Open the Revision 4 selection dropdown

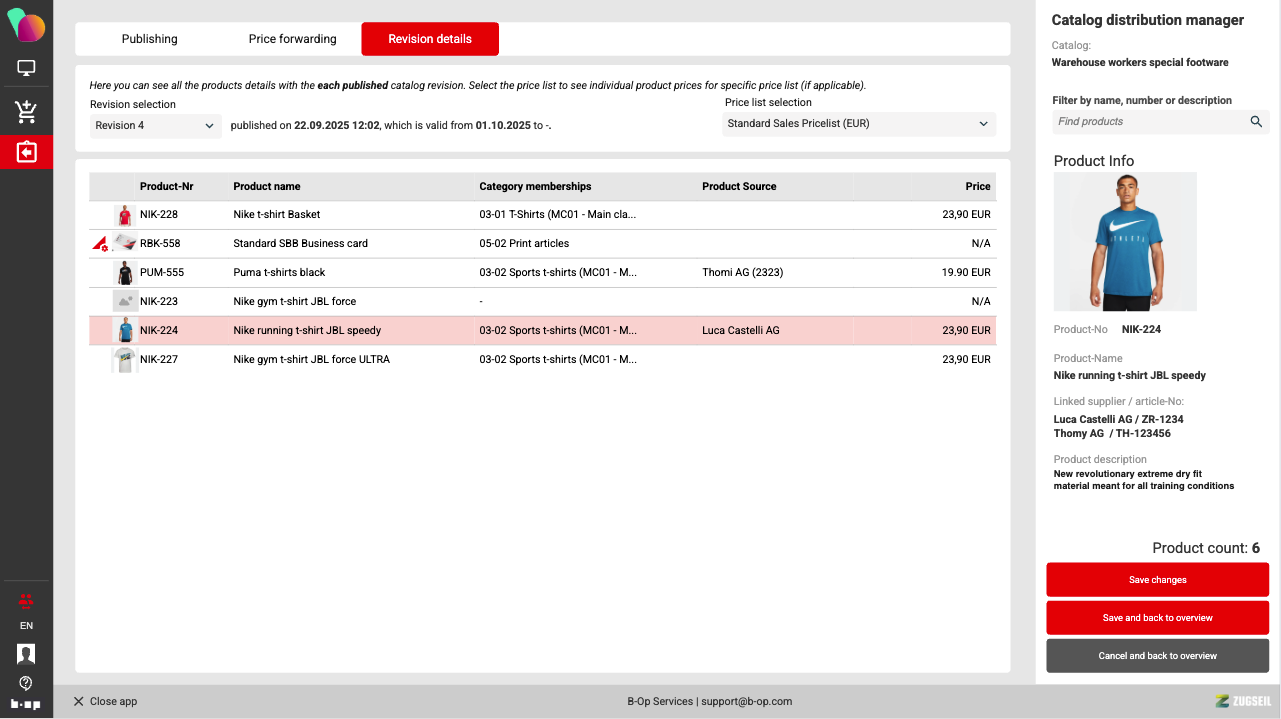pyautogui.click(x=155, y=126)
